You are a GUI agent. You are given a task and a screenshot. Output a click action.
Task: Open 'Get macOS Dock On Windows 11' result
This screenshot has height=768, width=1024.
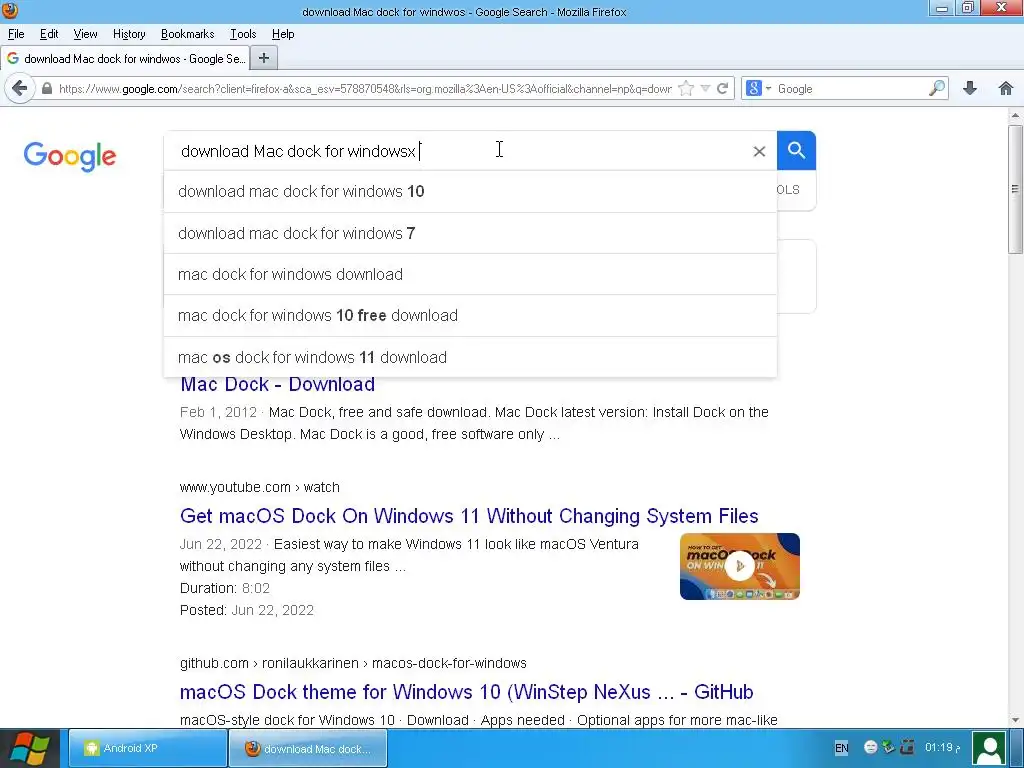click(x=469, y=516)
